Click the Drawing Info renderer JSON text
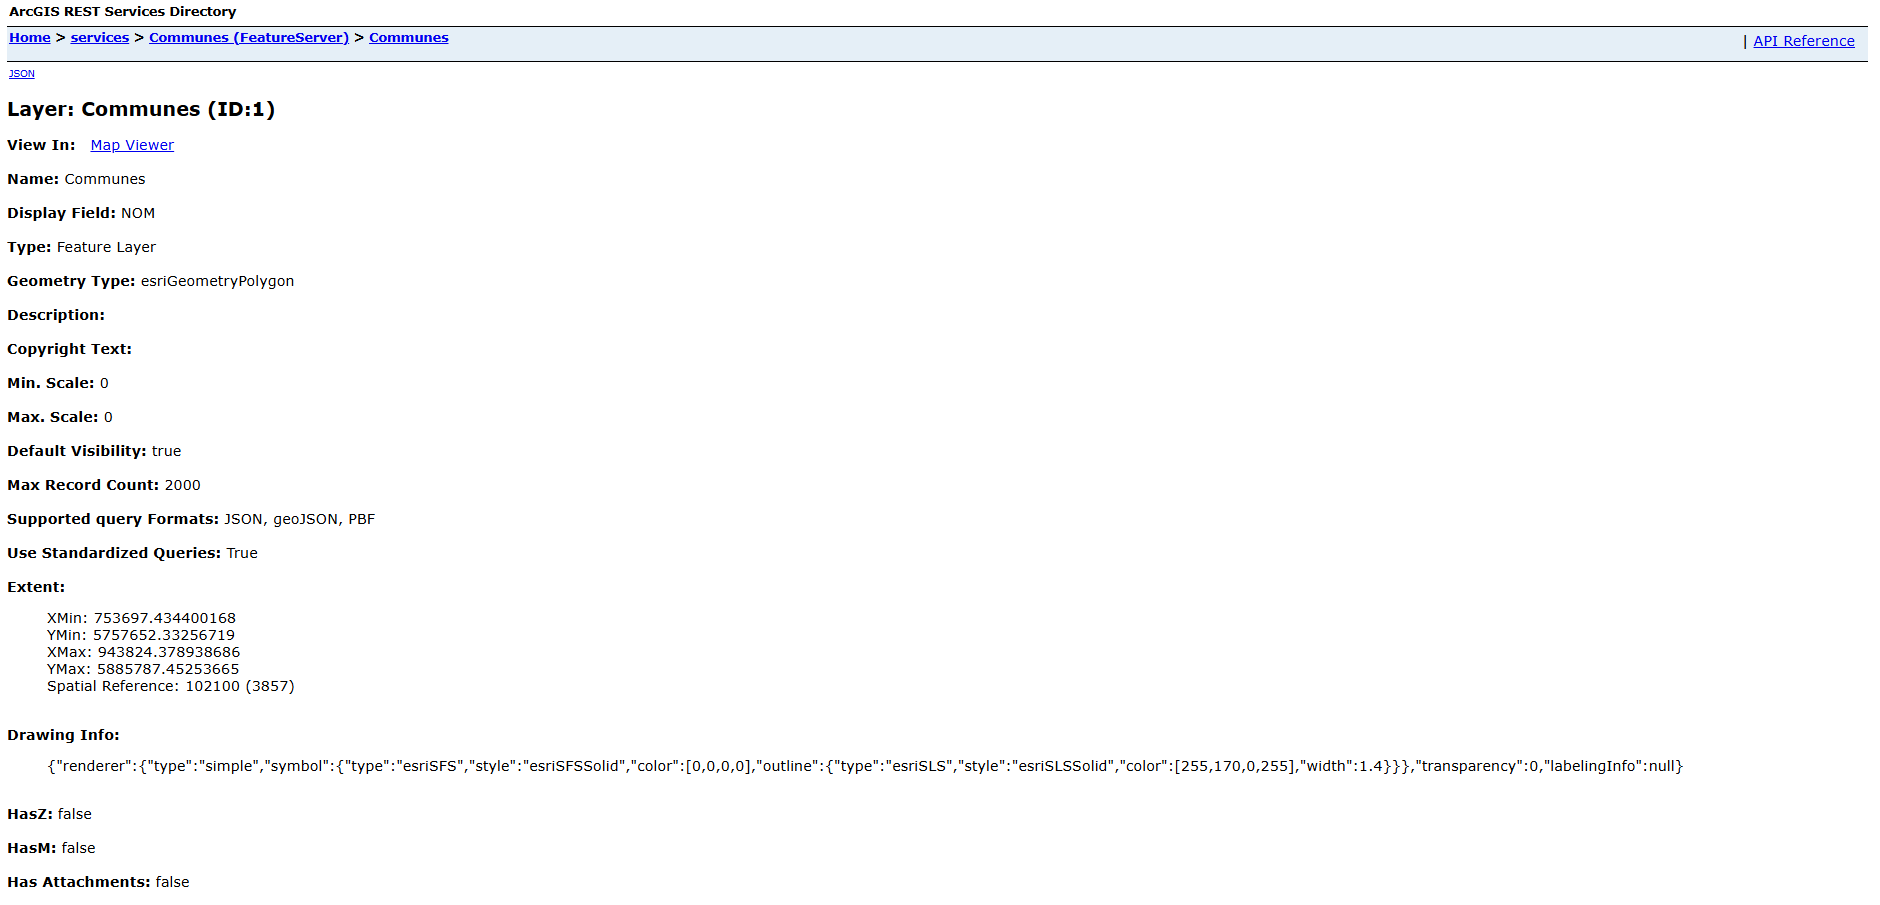Screen dimensions: 1880x905 [x=865, y=766]
